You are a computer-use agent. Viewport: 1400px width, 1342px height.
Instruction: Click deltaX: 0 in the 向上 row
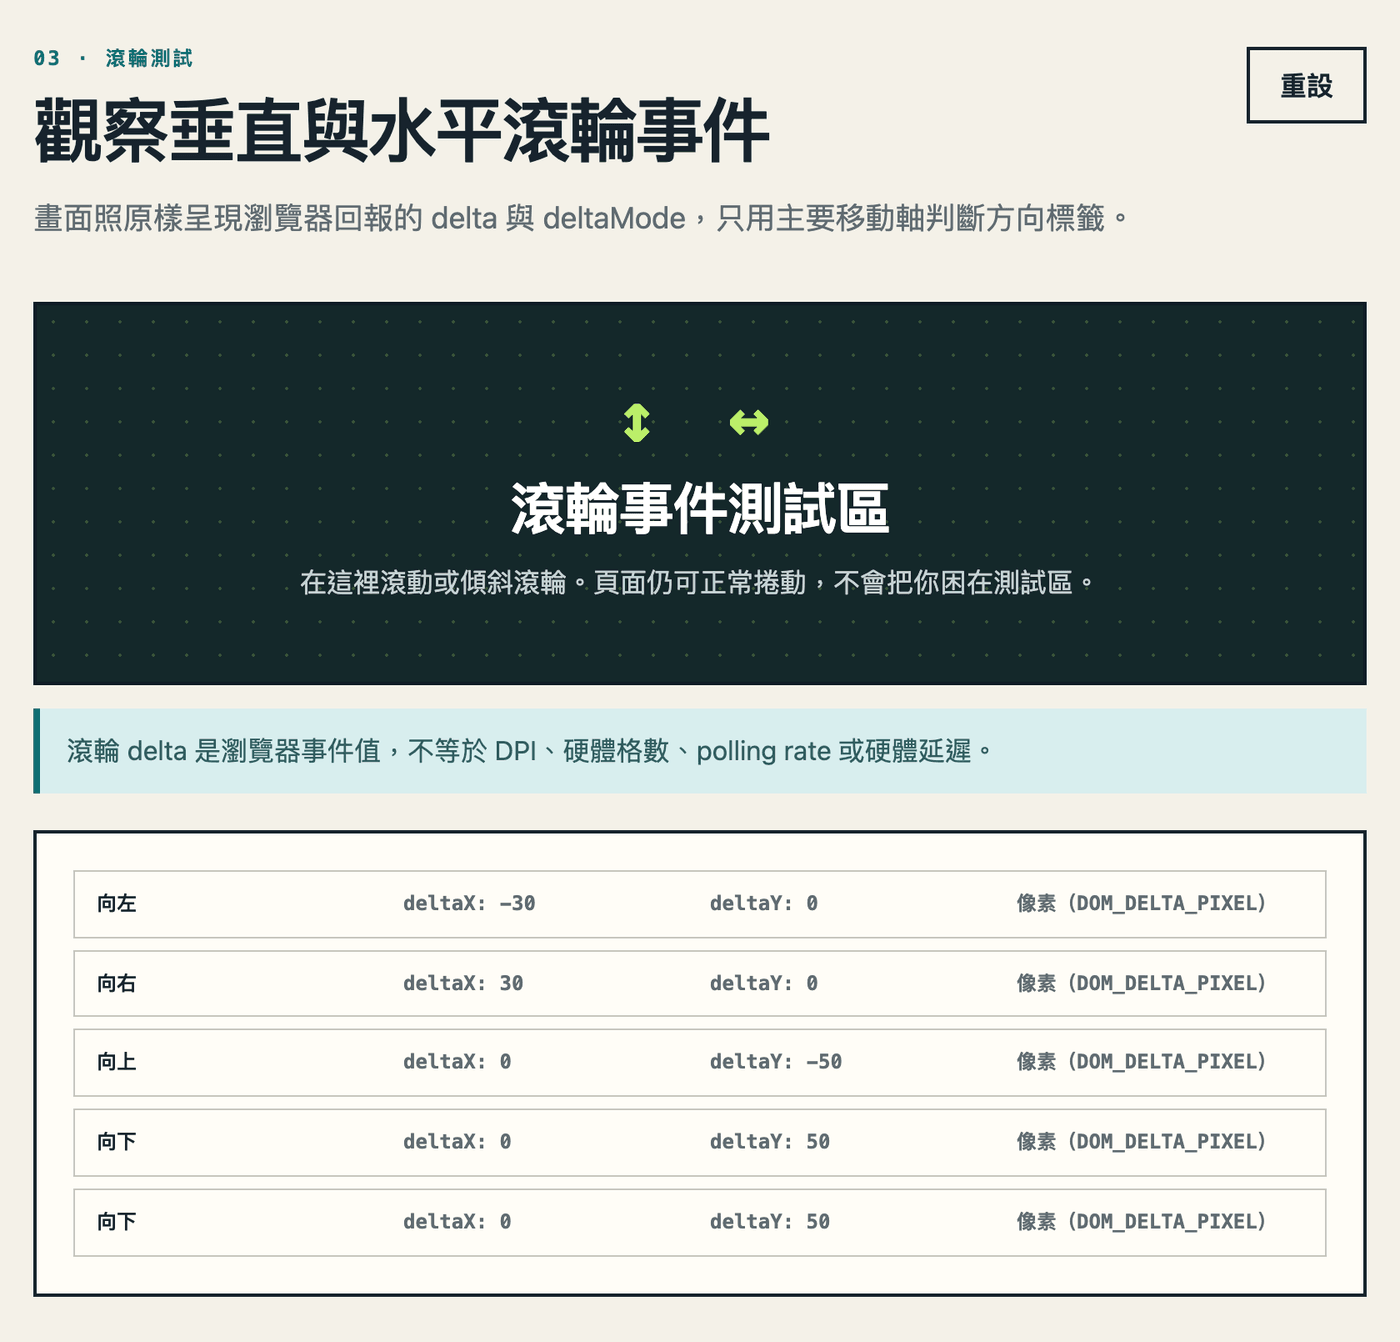point(457,1062)
